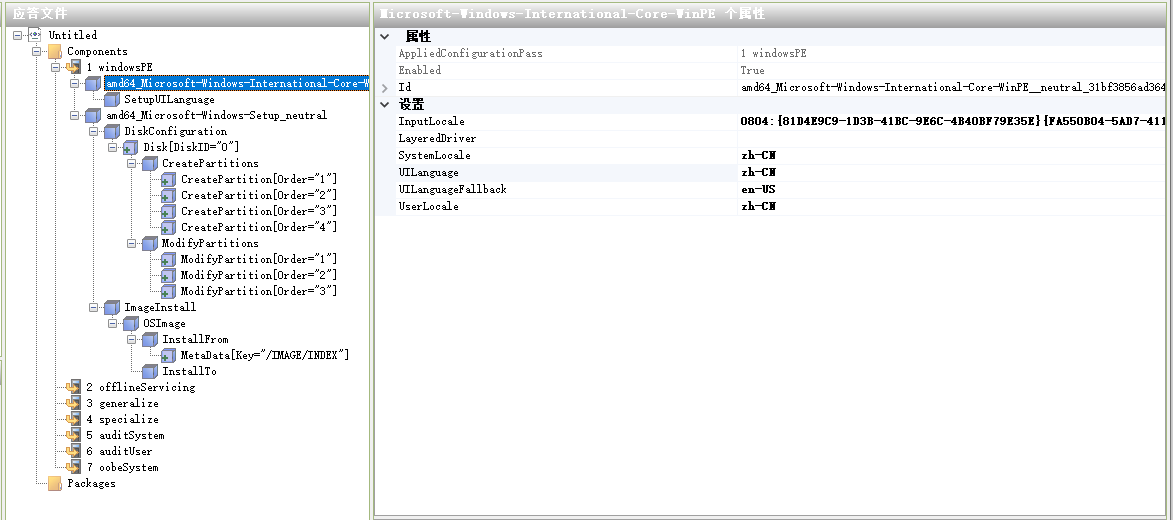Collapse the ImageInstall node
The width and height of the screenshot is (1173, 520).
click(x=94, y=308)
